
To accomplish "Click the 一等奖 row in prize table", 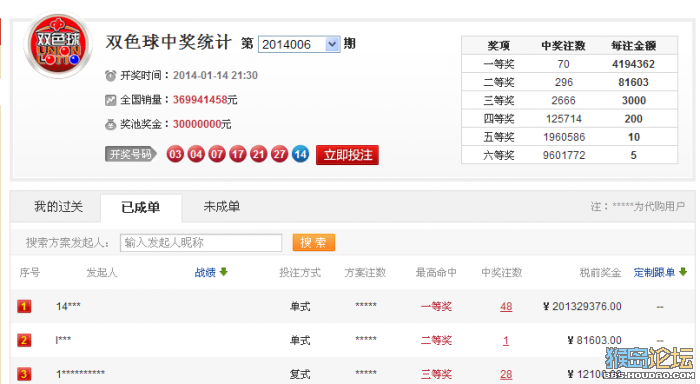I will [569, 64].
